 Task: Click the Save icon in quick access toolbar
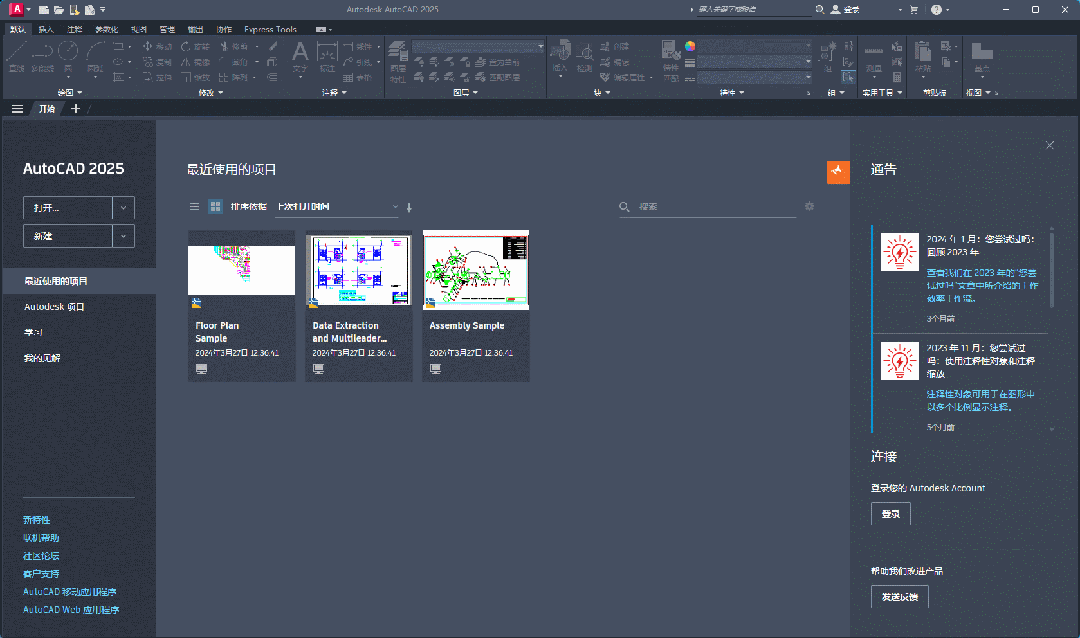point(74,10)
